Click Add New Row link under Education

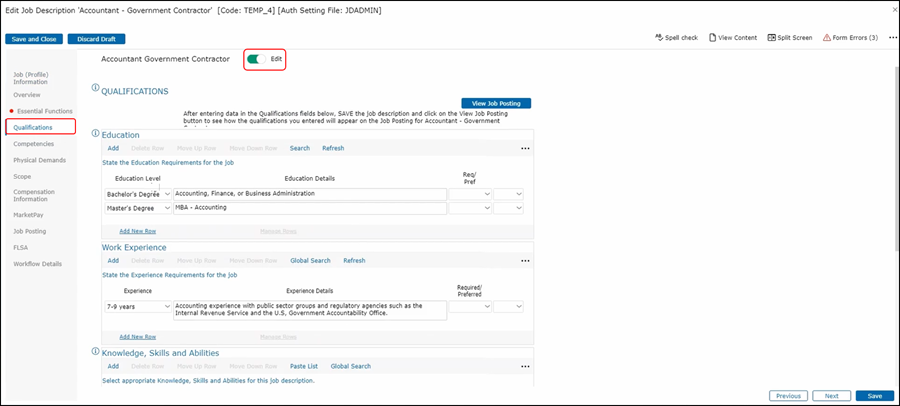[x=137, y=230]
